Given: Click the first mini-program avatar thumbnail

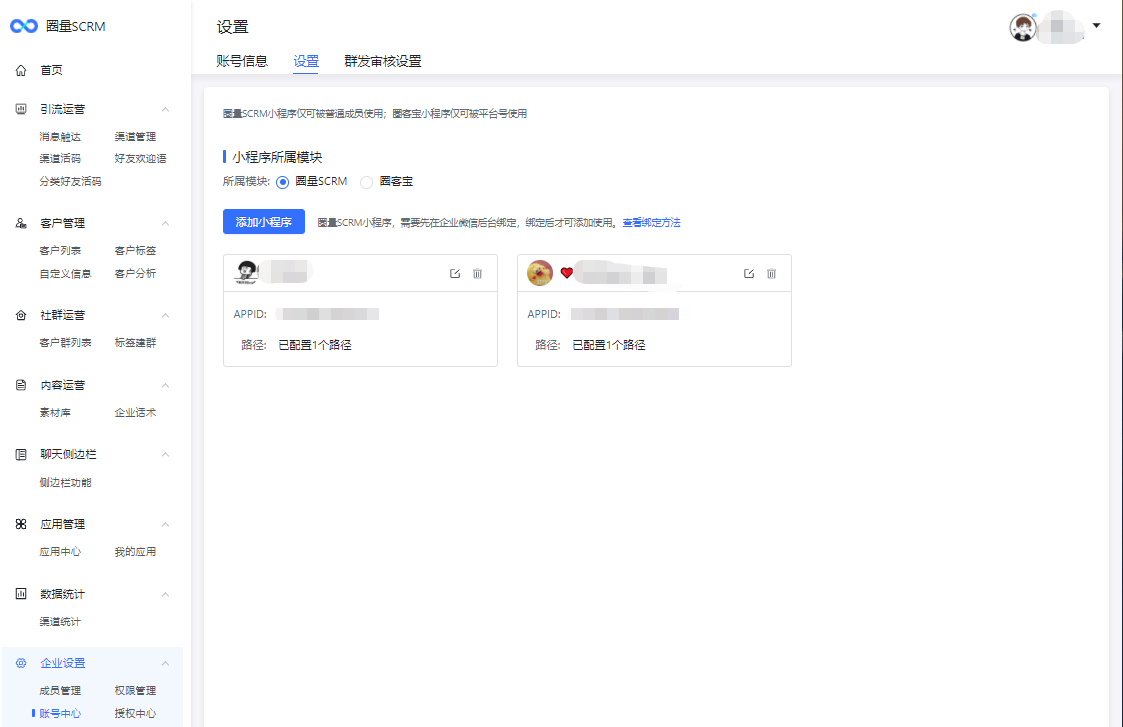Looking at the screenshot, I should 247,273.
